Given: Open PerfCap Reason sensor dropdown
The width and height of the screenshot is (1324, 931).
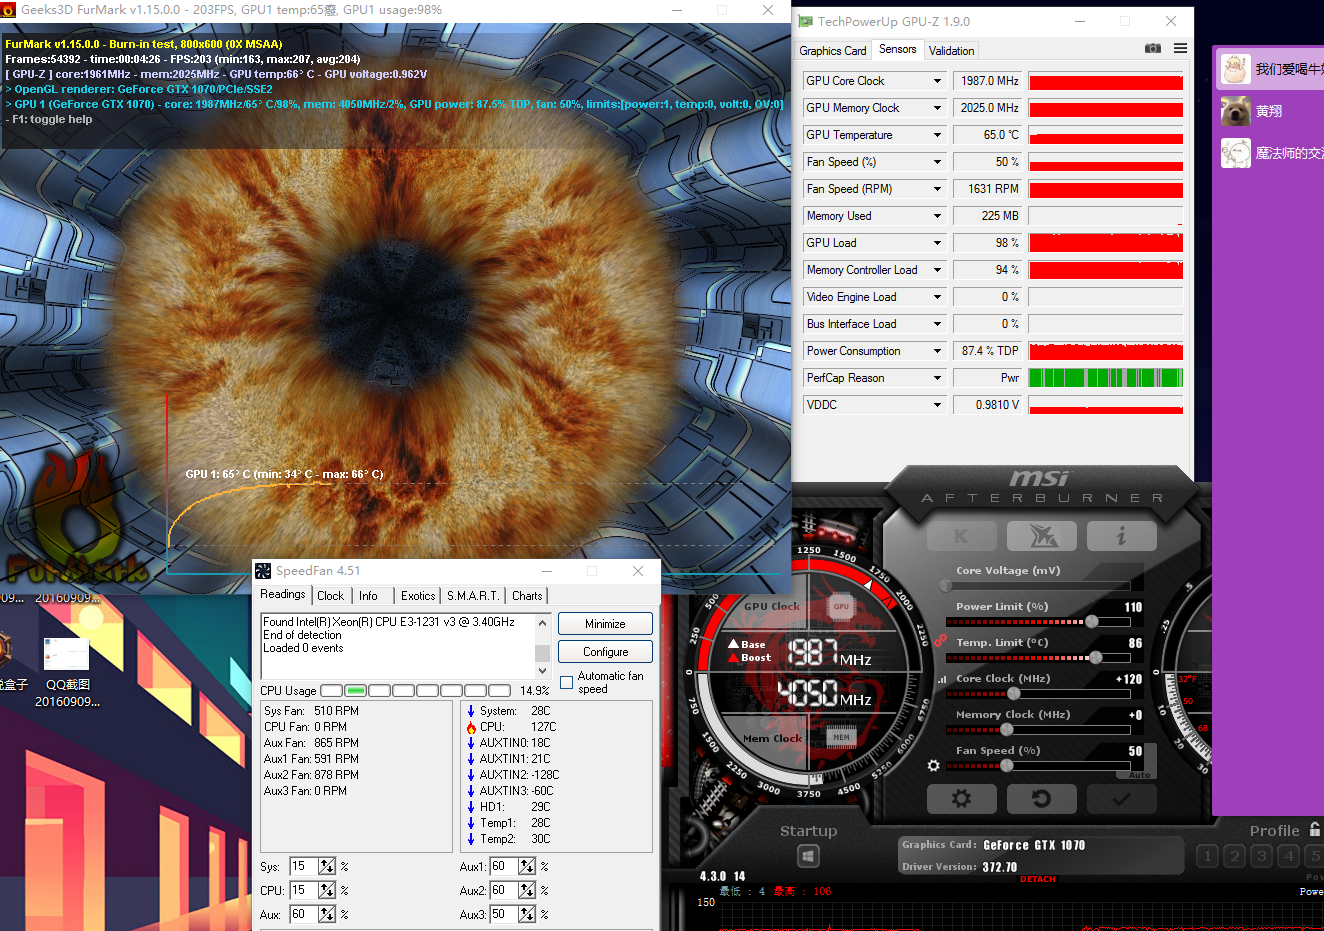Looking at the screenshot, I should click(937, 378).
